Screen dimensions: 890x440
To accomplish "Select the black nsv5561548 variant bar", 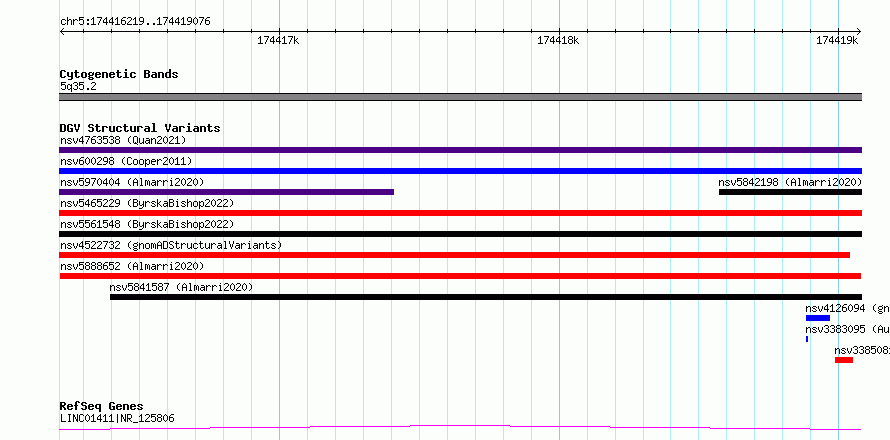I will pyautogui.click(x=460, y=234).
